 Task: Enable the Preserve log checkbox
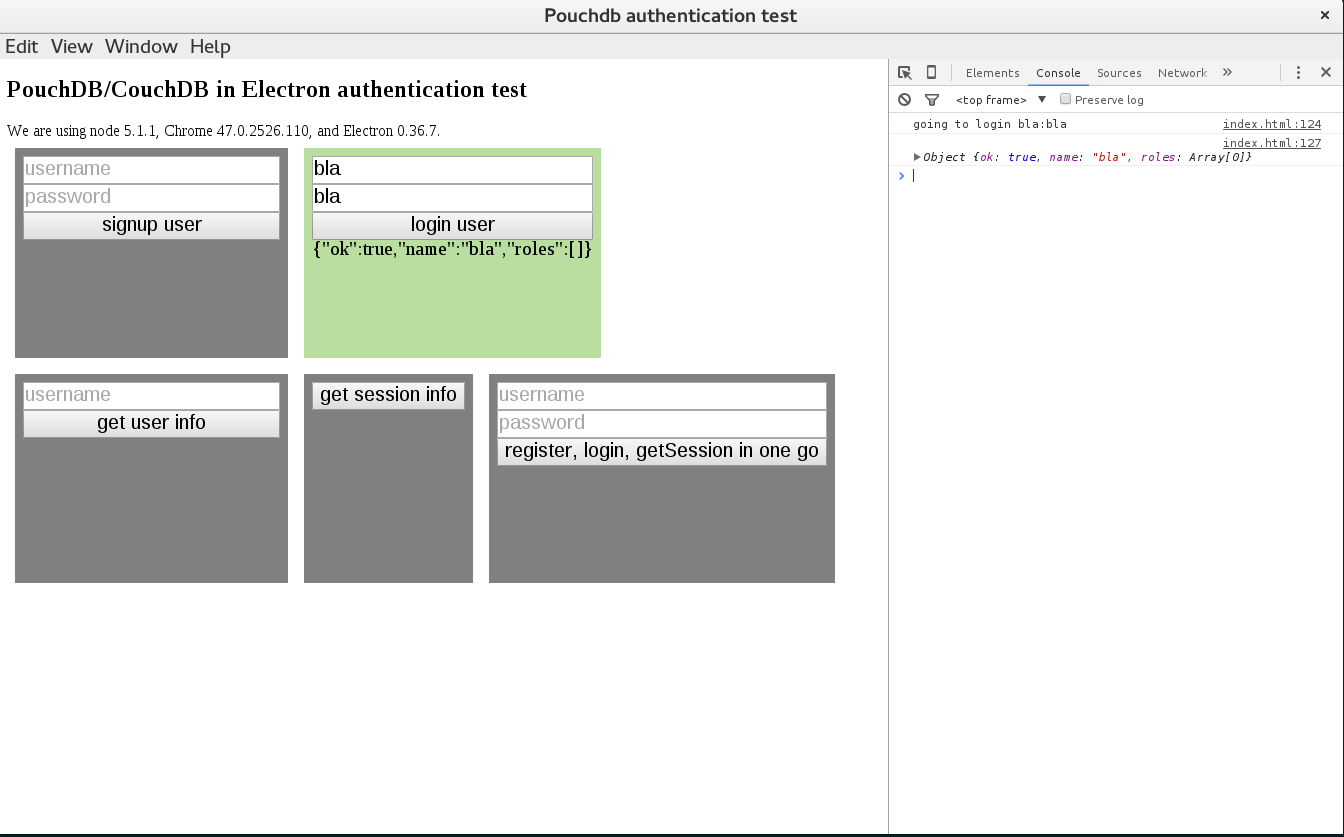(x=1065, y=99)
